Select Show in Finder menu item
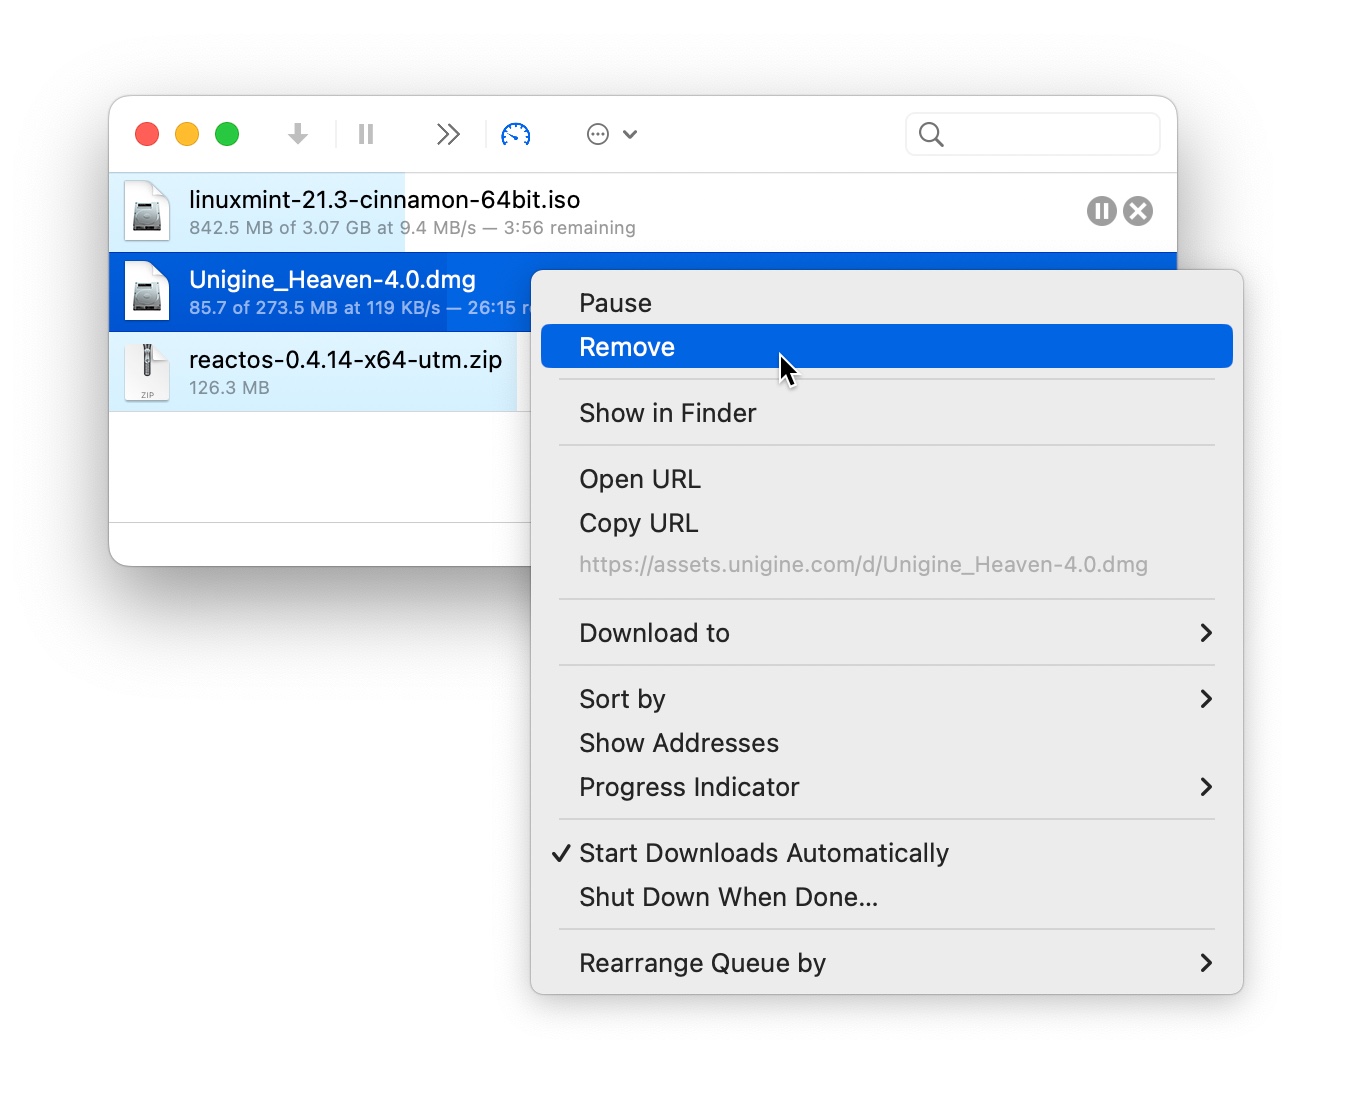 point(887,413)
